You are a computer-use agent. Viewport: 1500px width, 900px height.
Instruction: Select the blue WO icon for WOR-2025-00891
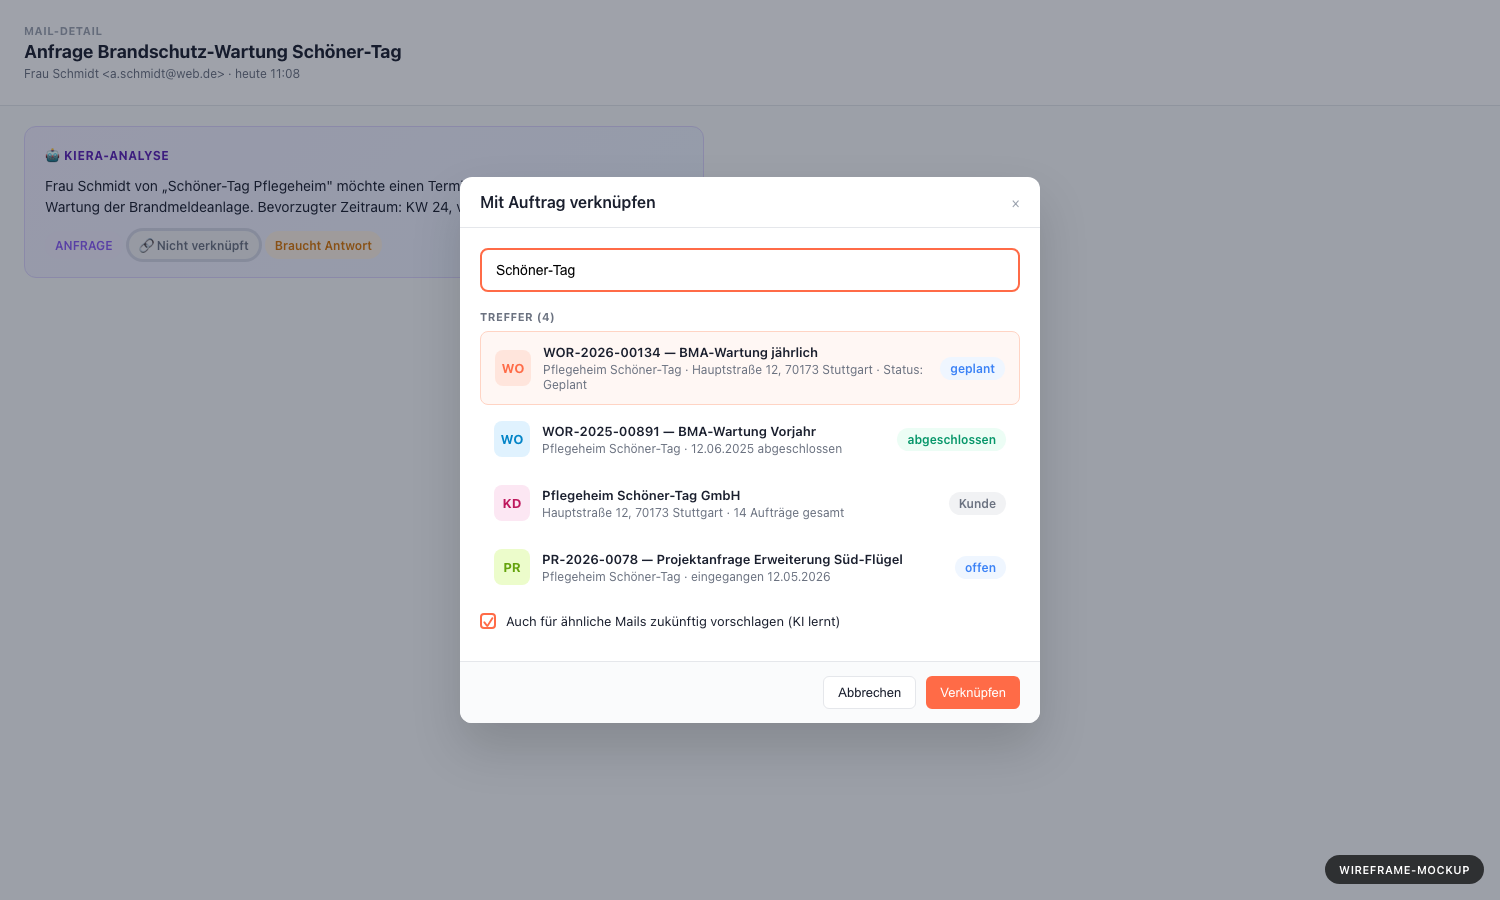(512, 439)
